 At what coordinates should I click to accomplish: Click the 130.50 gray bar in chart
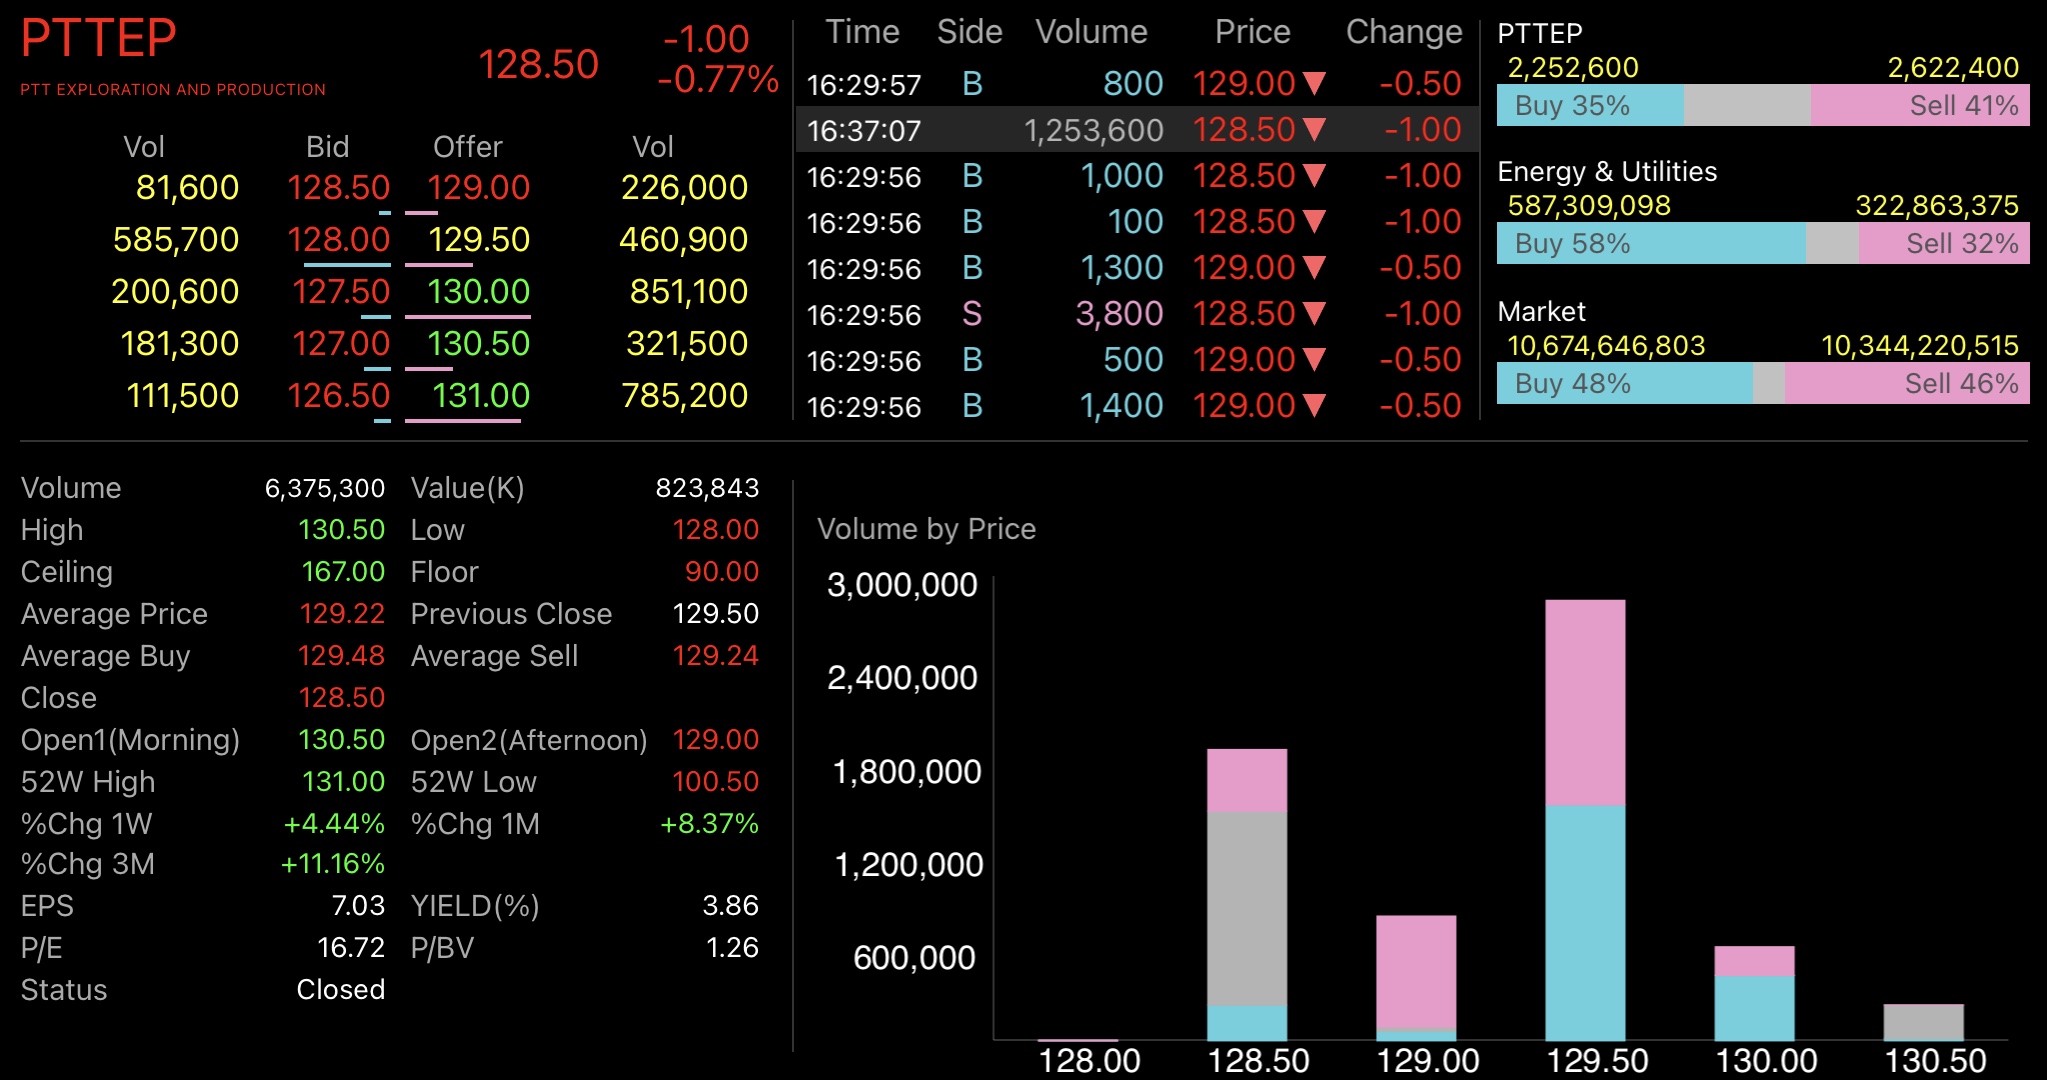[1923, 1022]
